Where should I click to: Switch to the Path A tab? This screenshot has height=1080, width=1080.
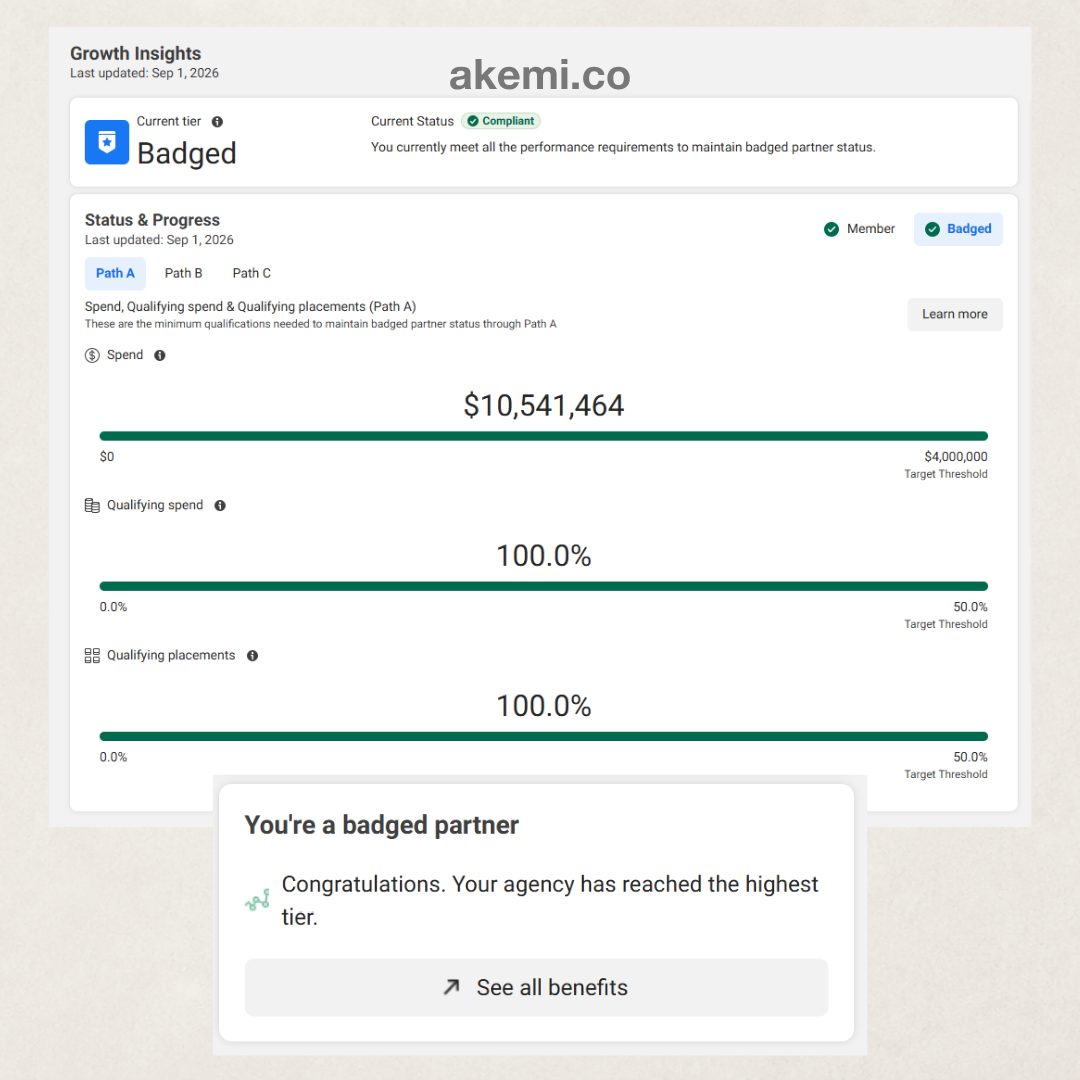click(115, 273)
